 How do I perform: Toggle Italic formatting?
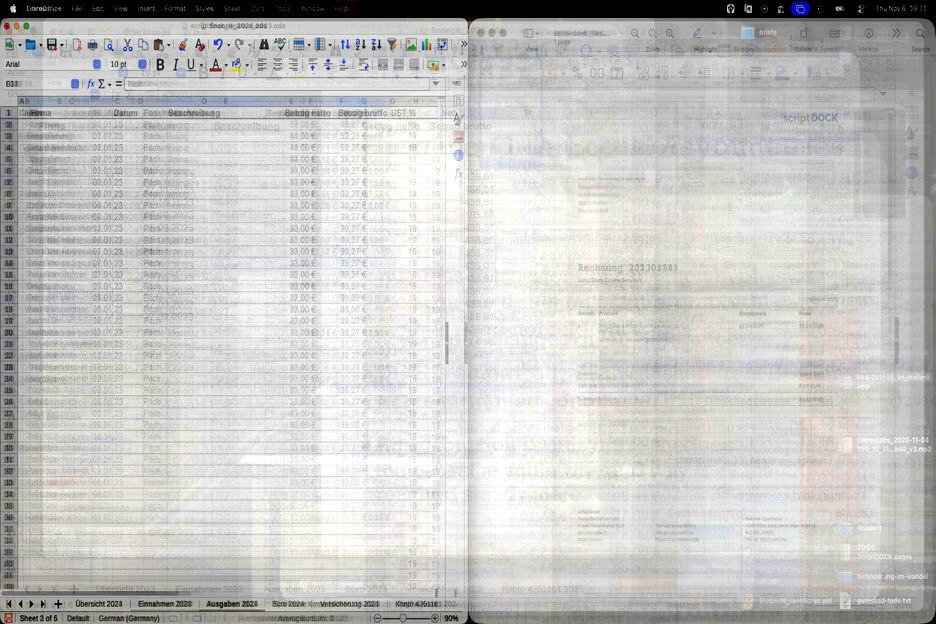click(x=175, y=65)
